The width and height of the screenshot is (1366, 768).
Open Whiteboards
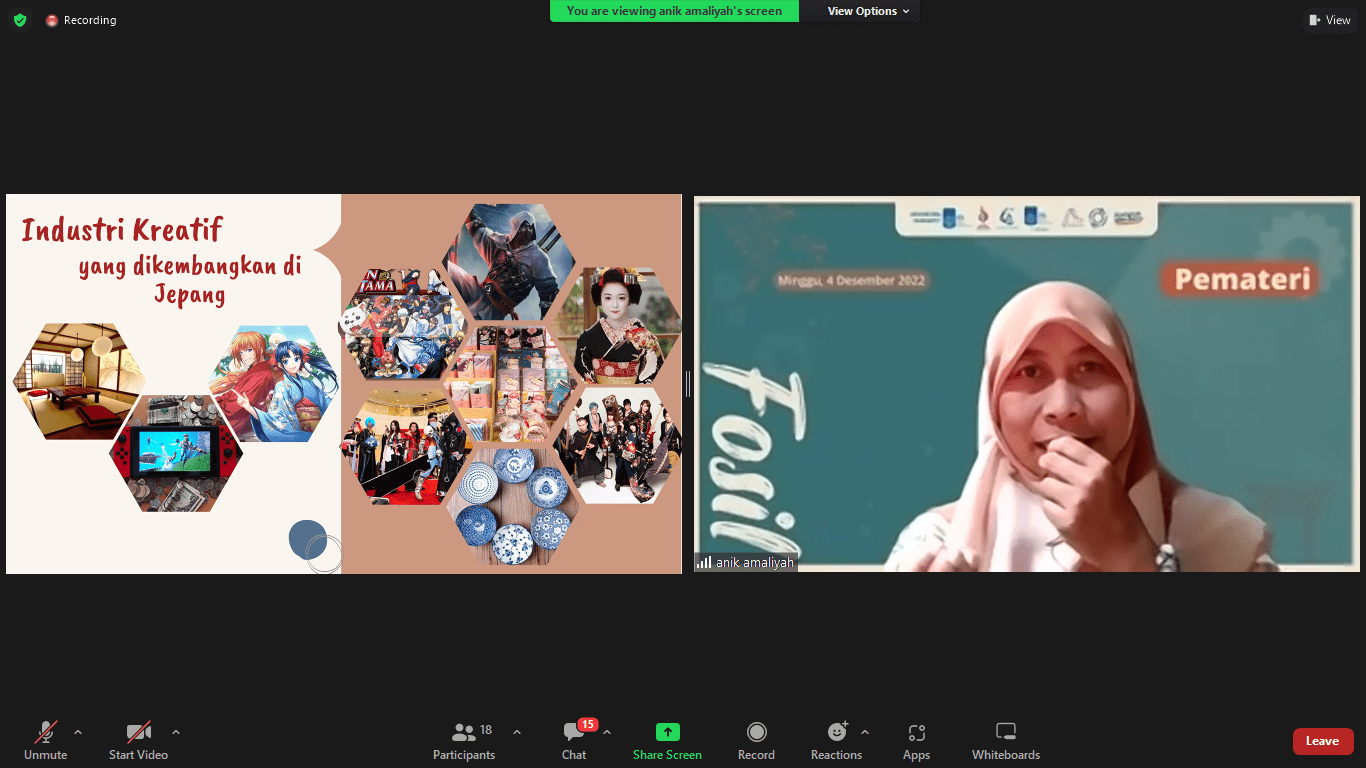tap(1006, 741)
